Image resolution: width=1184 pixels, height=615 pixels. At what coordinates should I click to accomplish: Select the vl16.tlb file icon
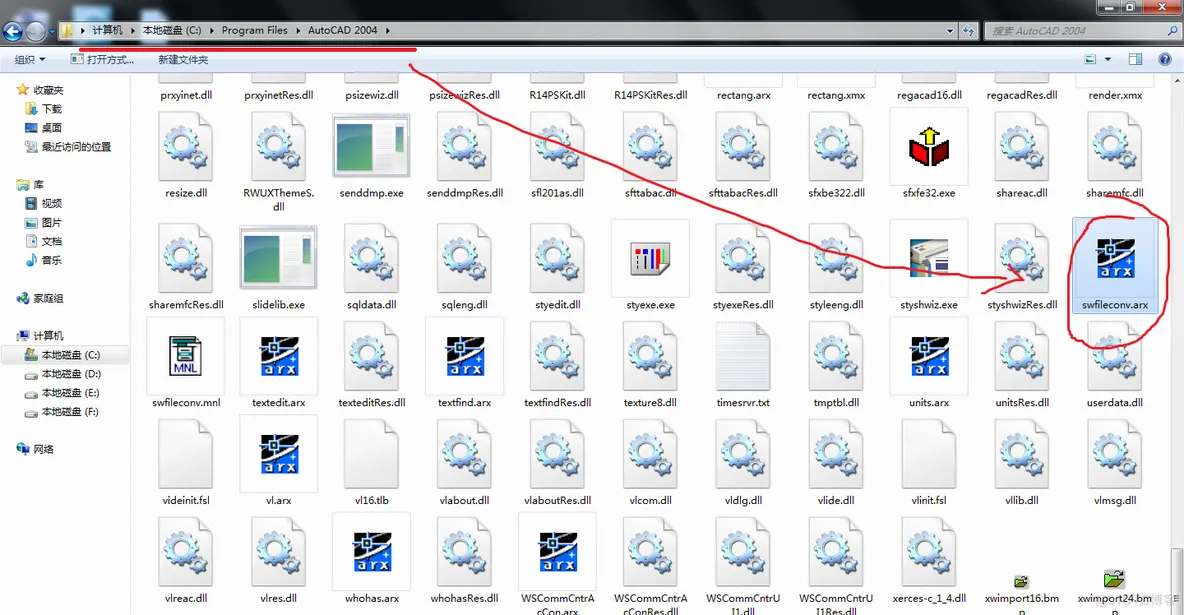point(372,453)
